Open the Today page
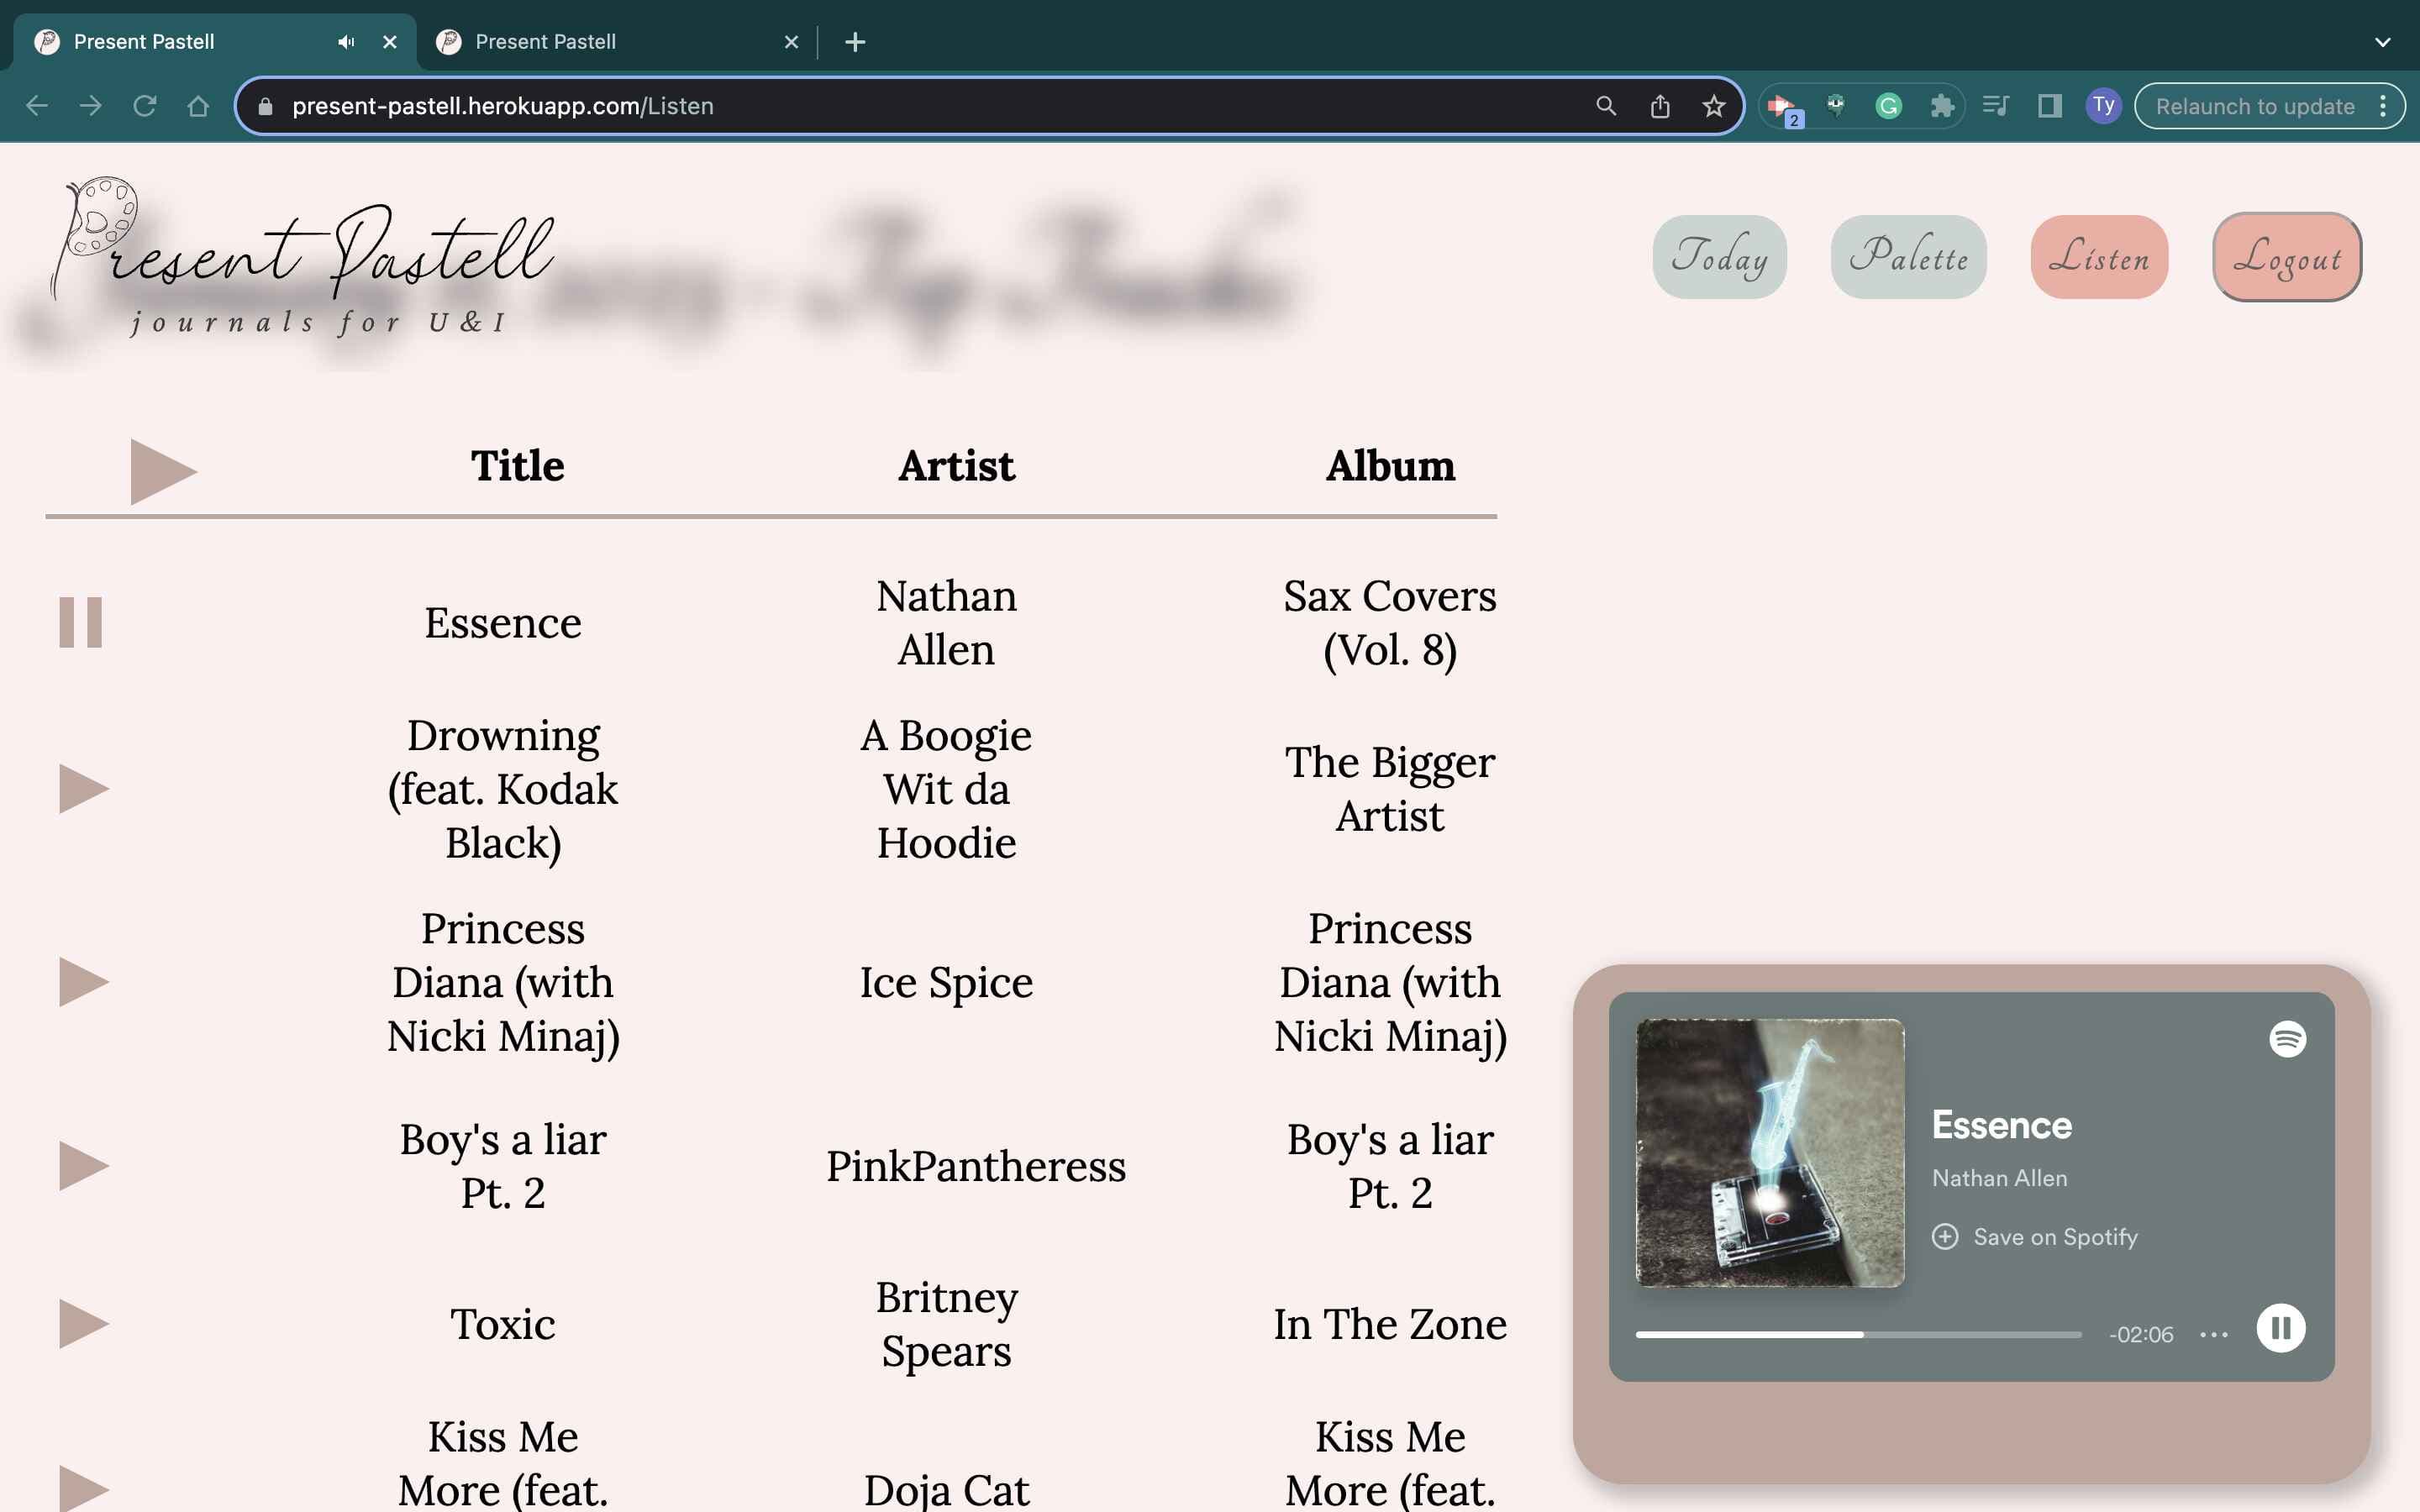 [1719, 257]
